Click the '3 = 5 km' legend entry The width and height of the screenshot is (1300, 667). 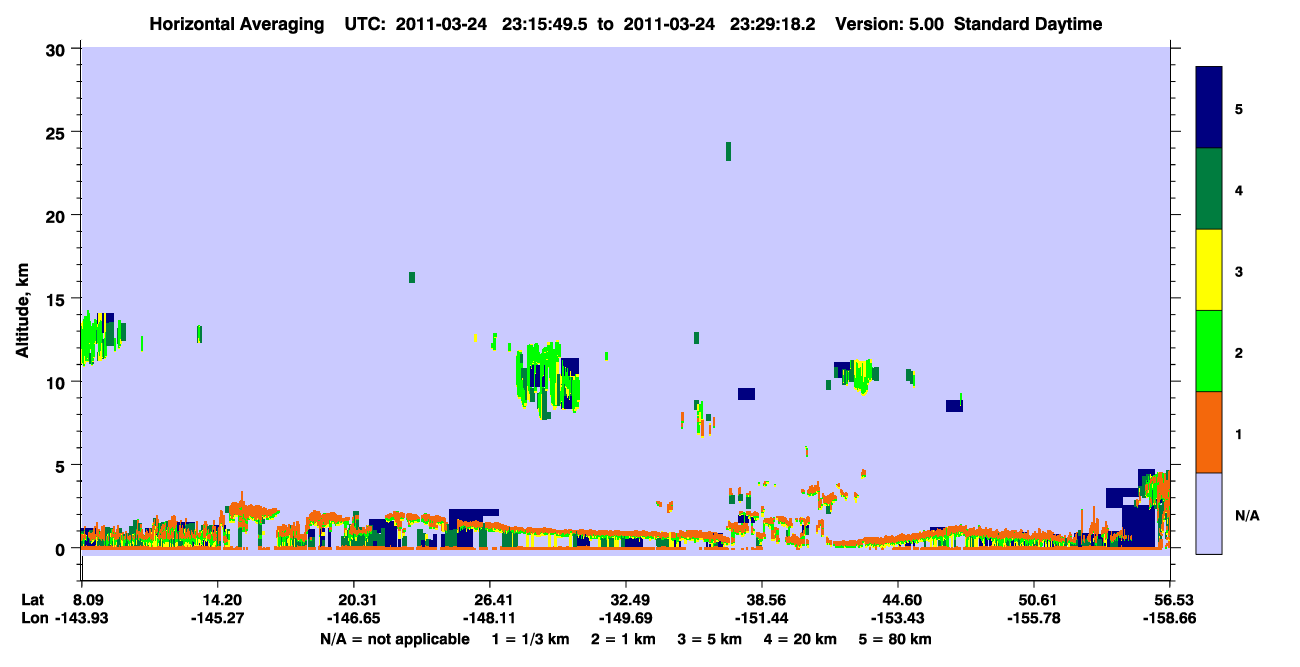click(x=711, y=639)
